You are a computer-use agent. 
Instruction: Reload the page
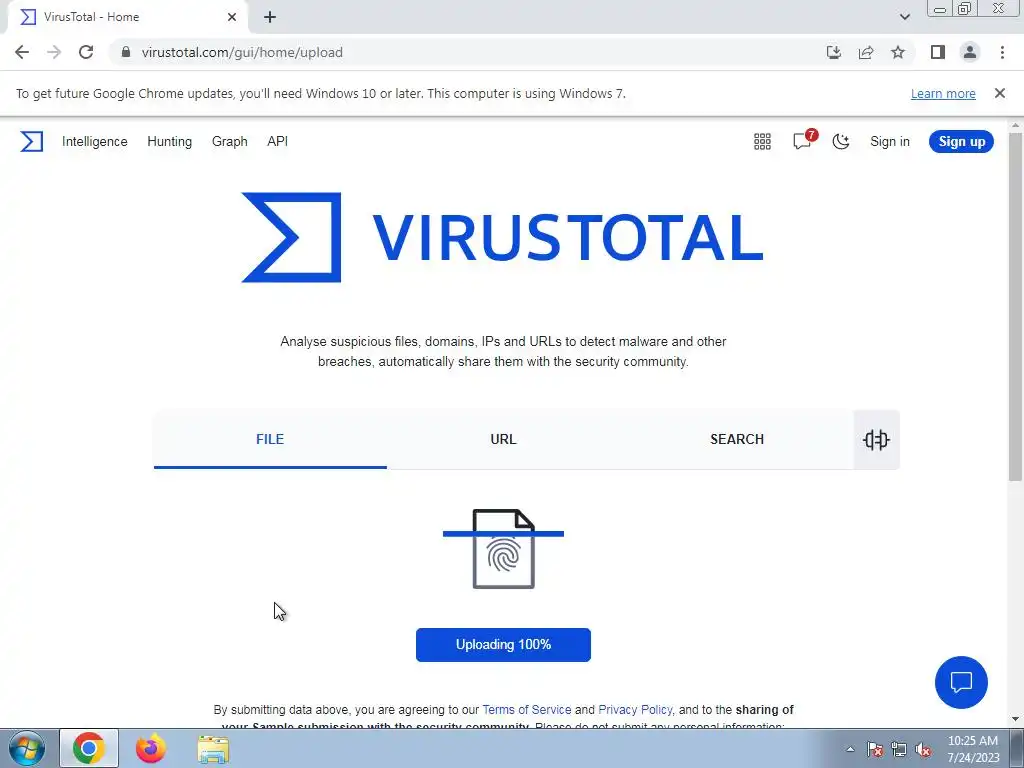point(86,52)
